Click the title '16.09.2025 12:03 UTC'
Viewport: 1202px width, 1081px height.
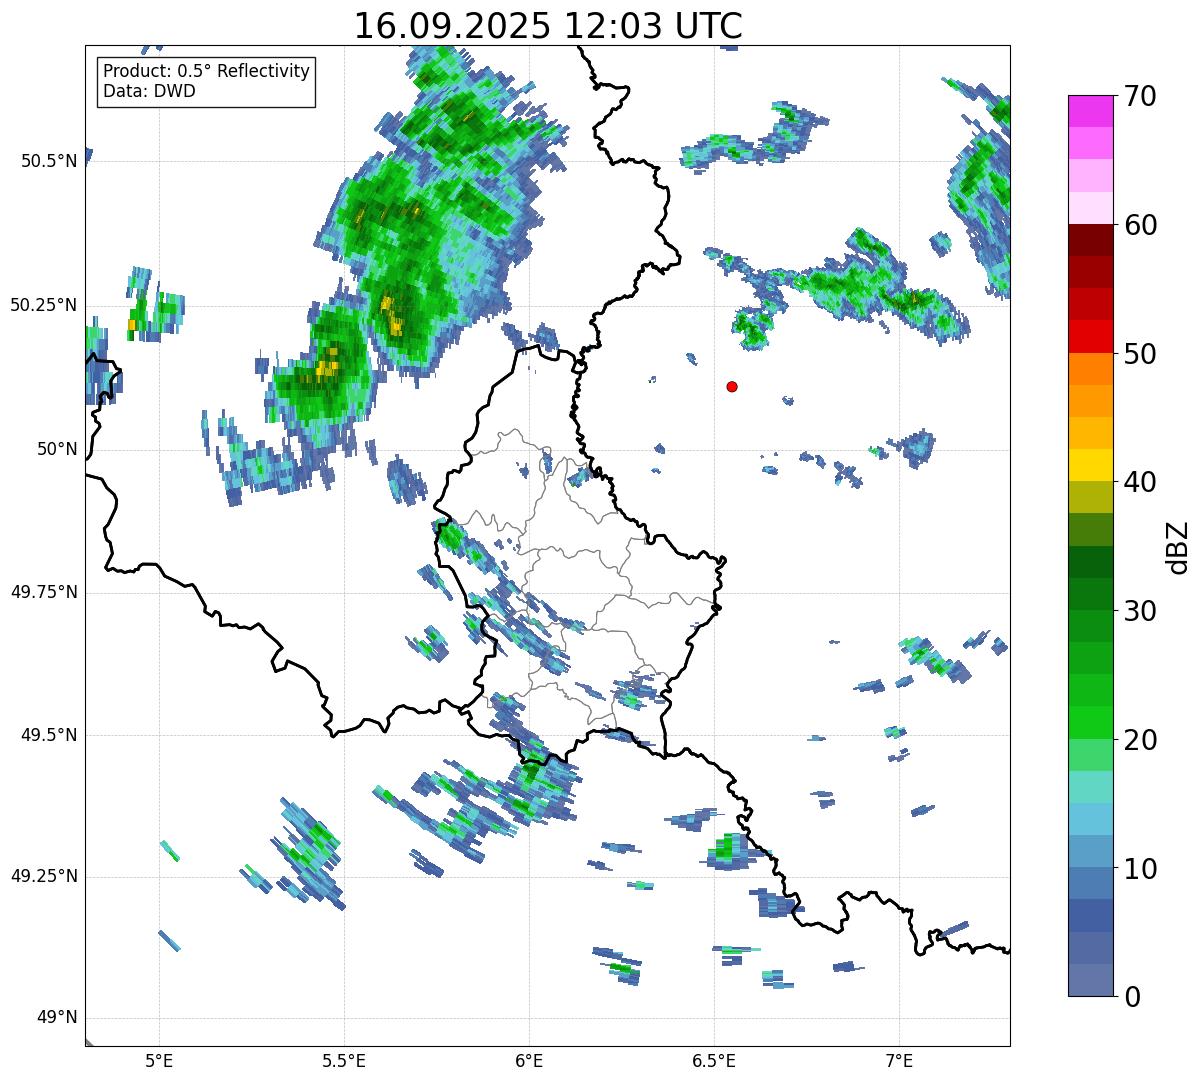point(548,26)
